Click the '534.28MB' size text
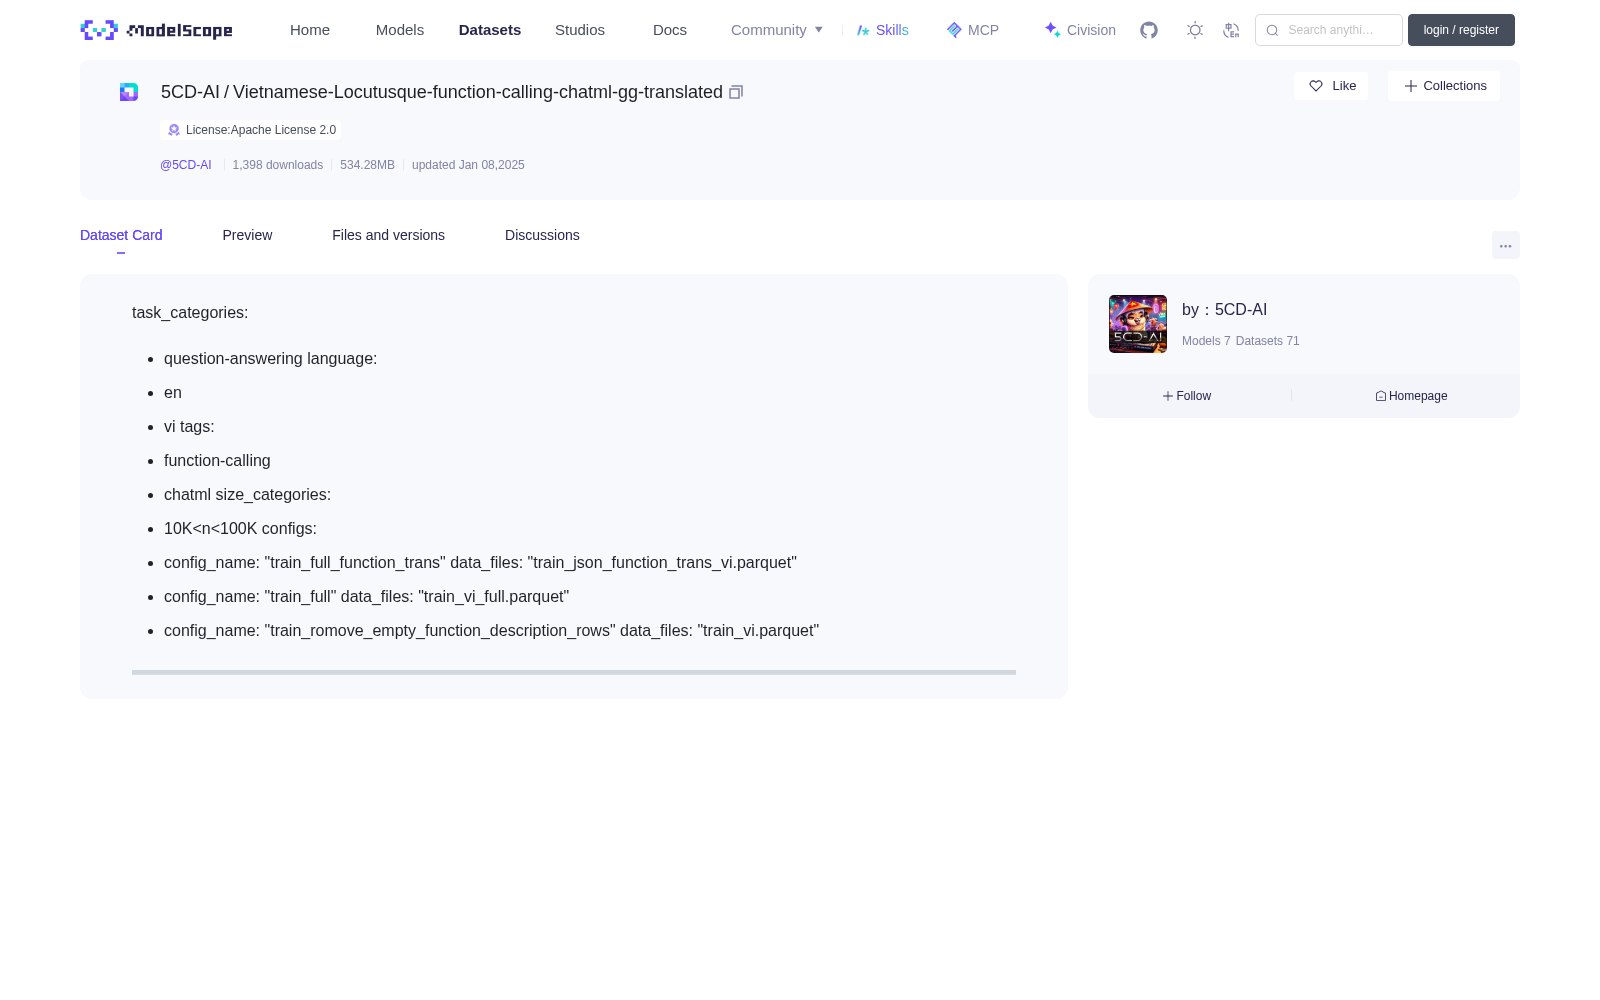Image resolution: width=1600 pixels, height=1000 pixels. 367,165
